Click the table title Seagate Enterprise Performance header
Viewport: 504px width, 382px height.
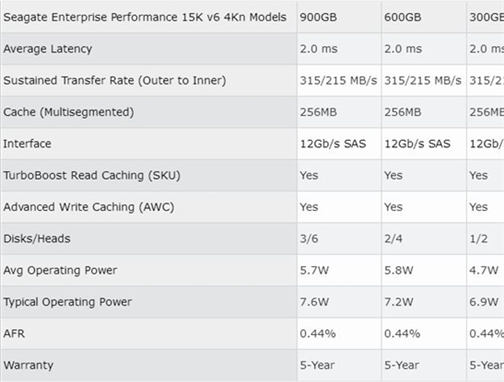(x=145, y=17)
